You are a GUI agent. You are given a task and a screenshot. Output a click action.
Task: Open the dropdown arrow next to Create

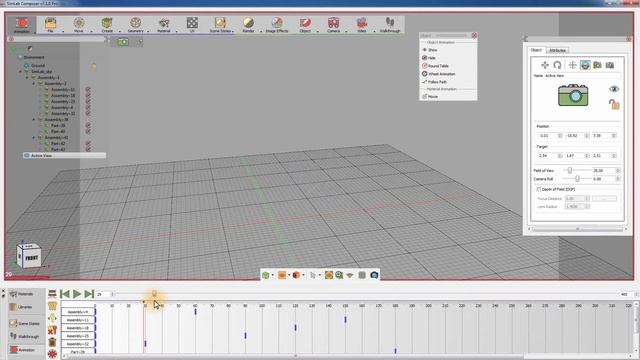pyautogui.click(x=120, y=31)
